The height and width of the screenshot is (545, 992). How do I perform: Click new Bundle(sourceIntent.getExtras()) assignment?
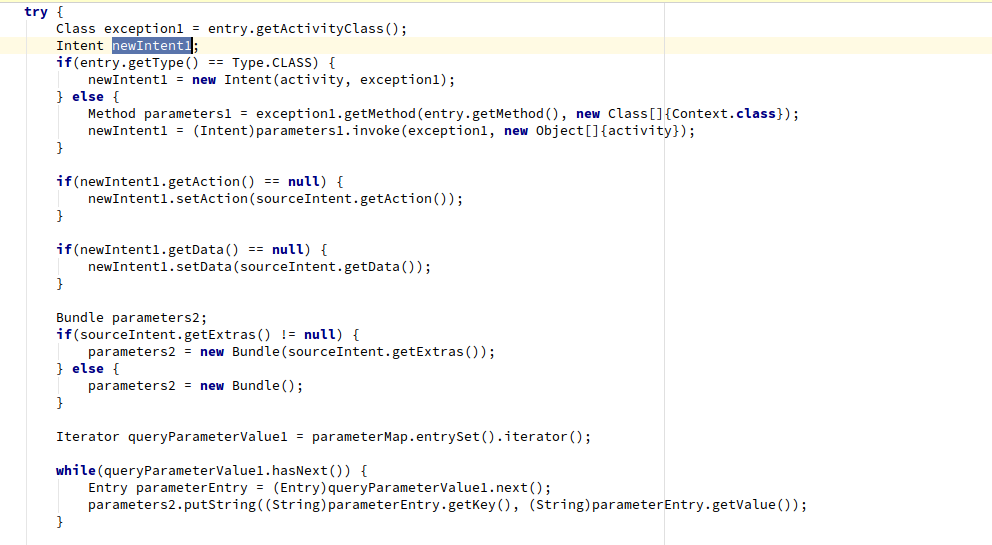point(291,352)
